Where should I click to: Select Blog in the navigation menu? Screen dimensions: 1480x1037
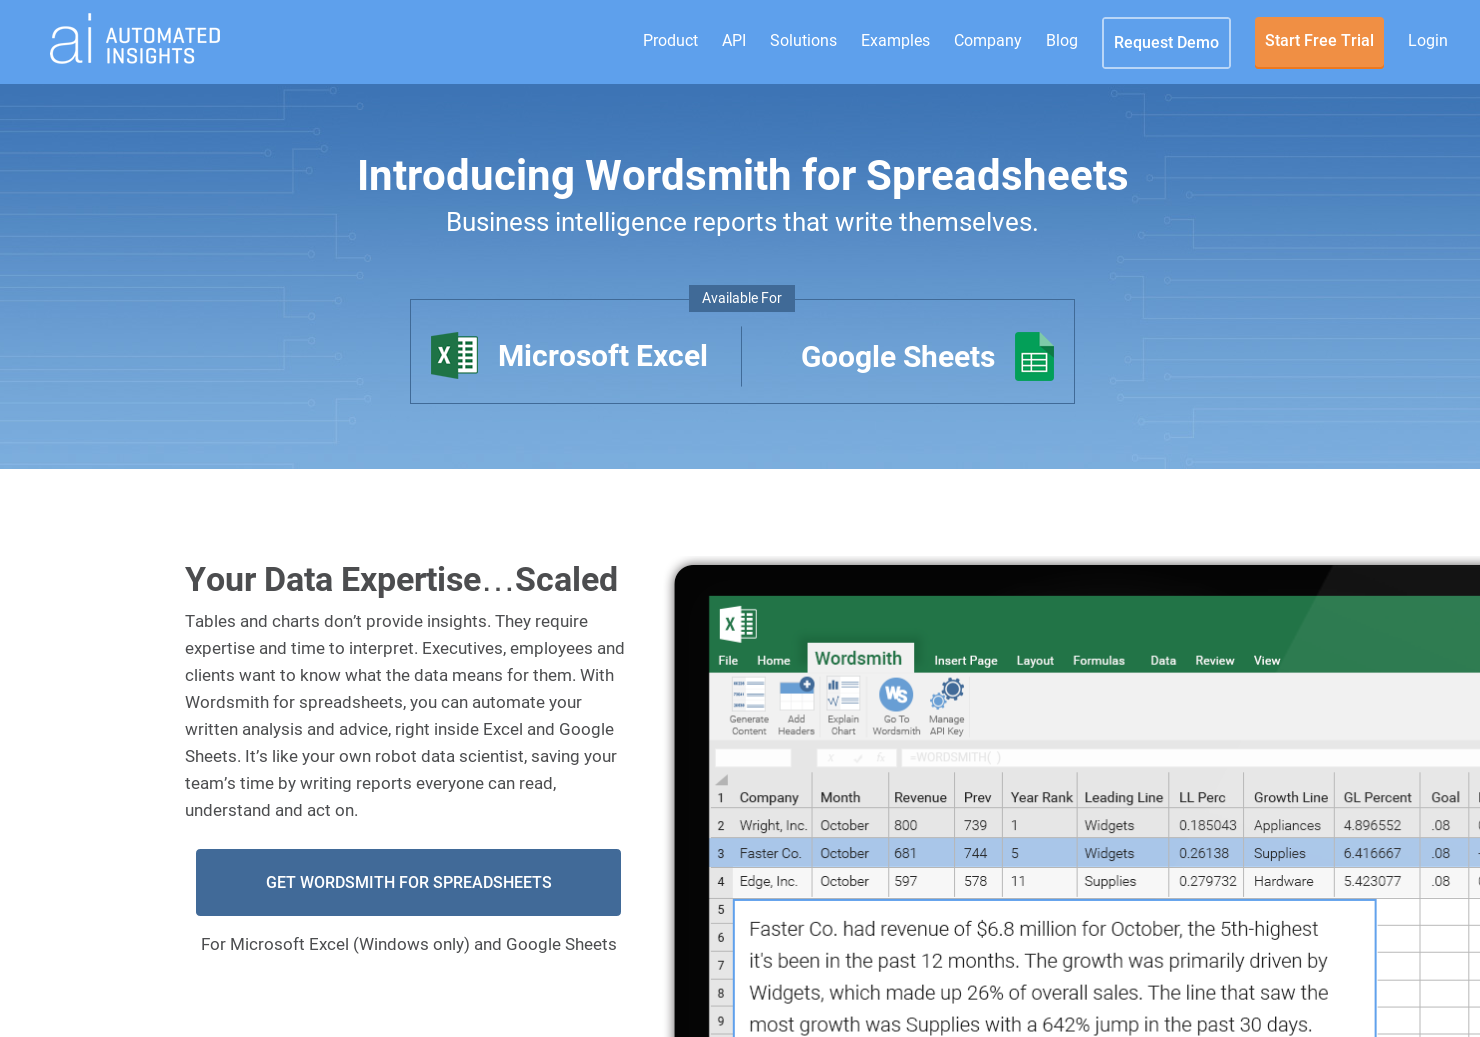[1061, 40]
